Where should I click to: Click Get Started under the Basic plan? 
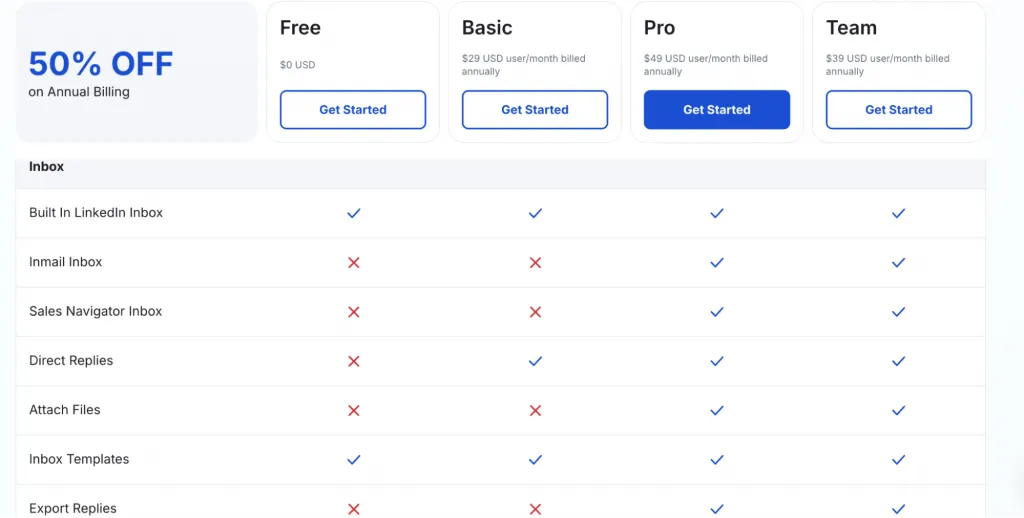tap(535, 110)
